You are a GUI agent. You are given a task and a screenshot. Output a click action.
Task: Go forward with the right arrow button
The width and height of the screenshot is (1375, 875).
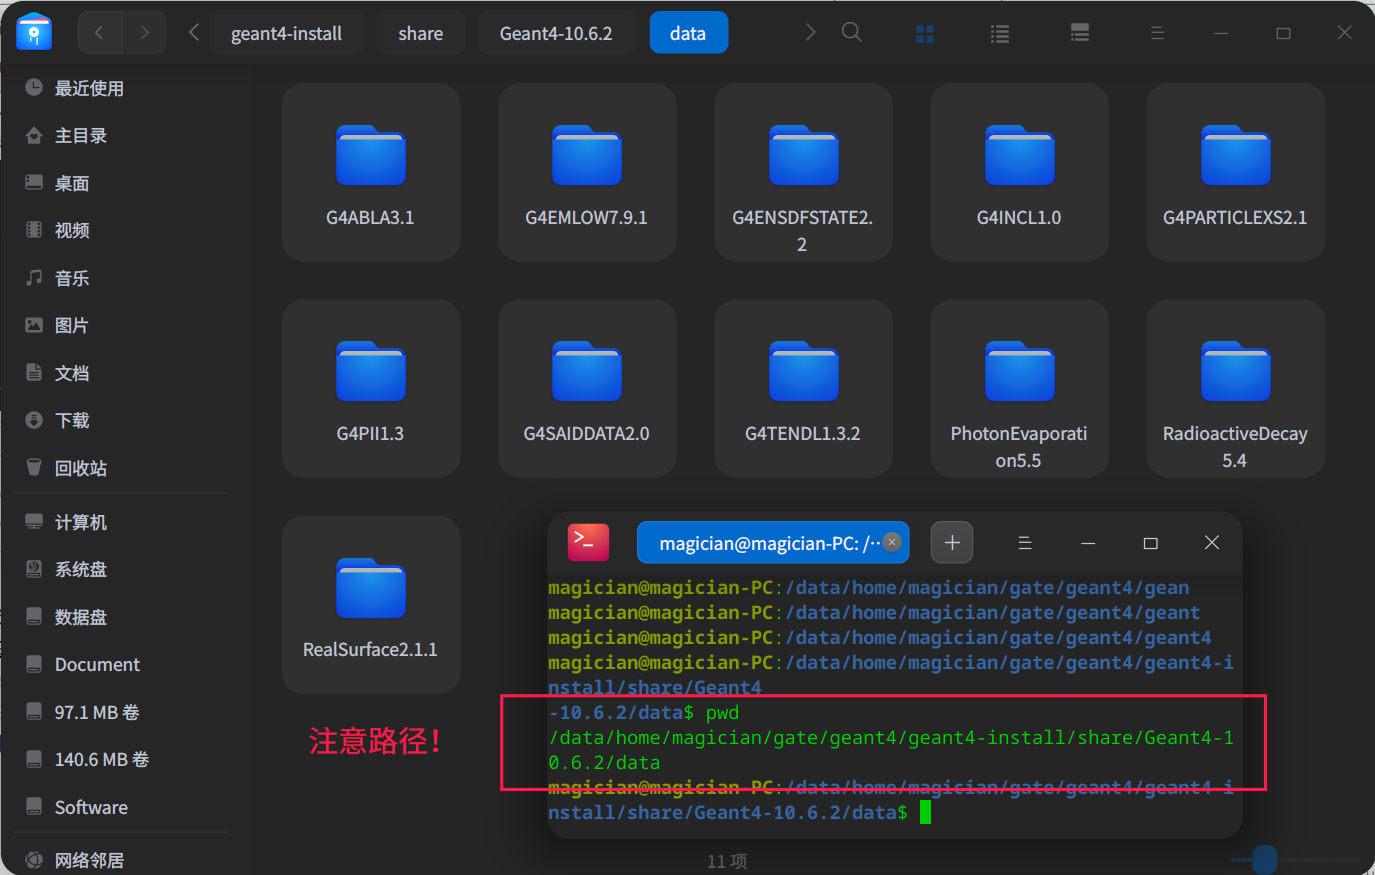[145, 33]
